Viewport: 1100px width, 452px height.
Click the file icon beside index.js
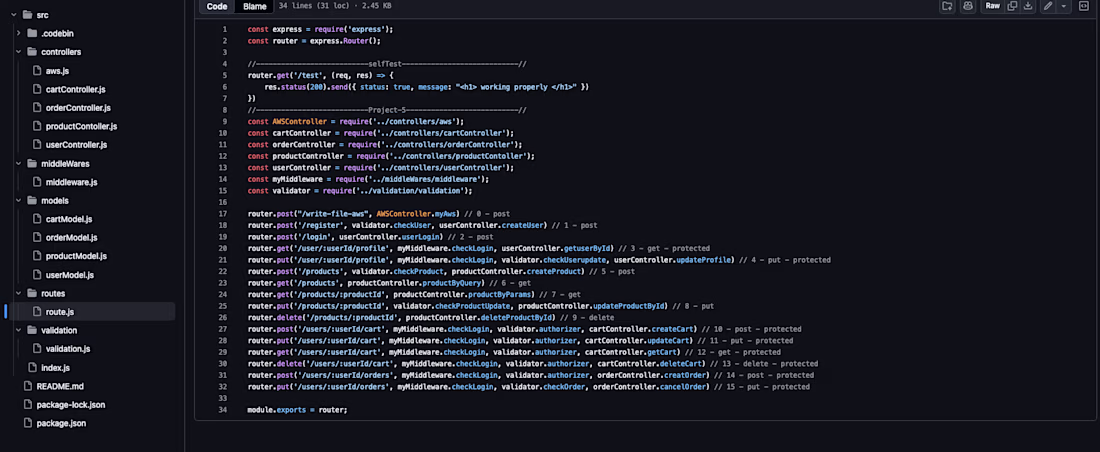[32, 368]
